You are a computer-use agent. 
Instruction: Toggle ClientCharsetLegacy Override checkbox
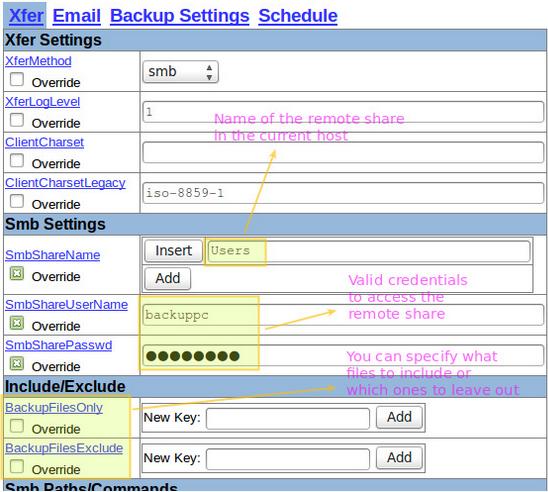(17, 201)
